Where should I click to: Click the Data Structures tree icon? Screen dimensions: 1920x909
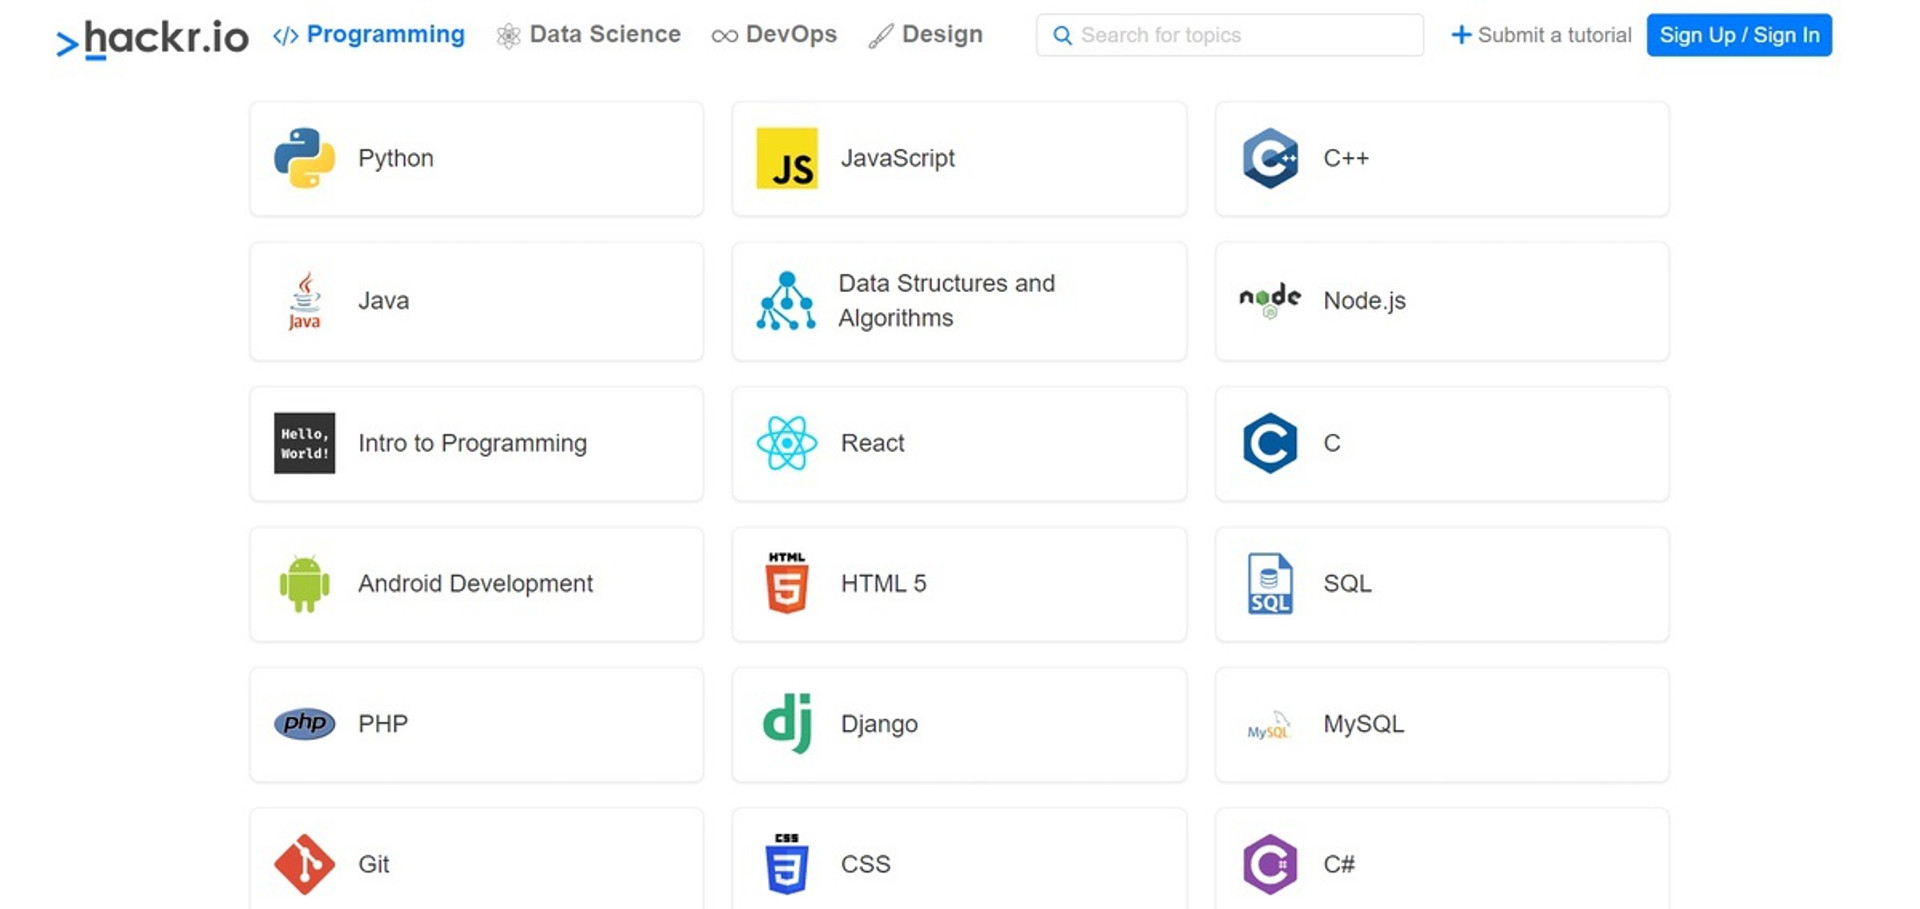(x=786, y=300)
